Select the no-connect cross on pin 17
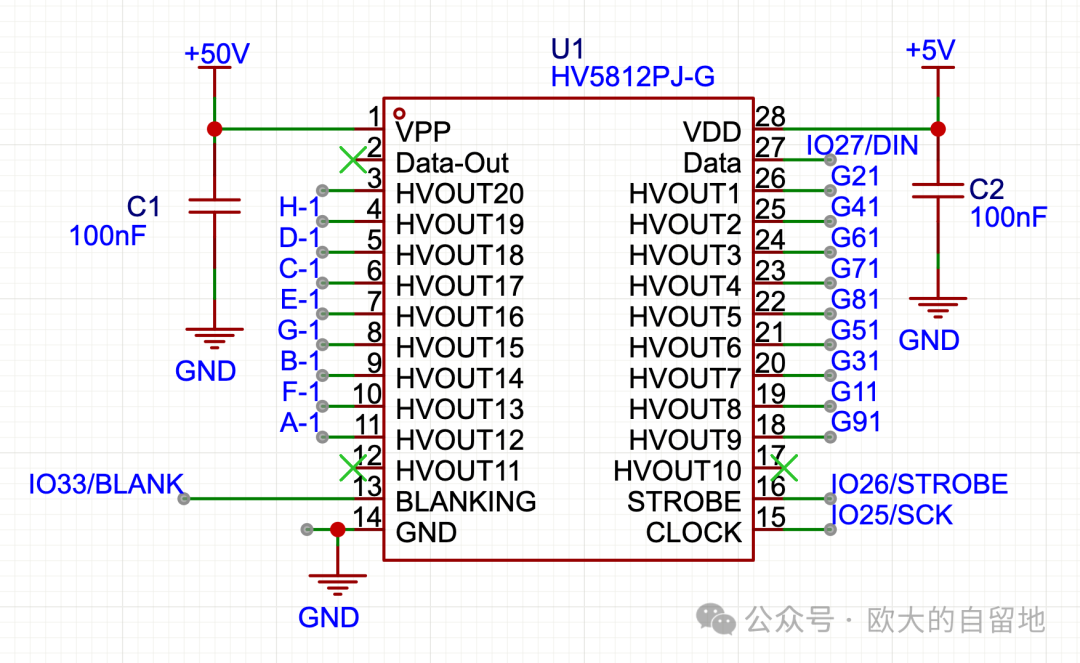 [x=785, y=468]
